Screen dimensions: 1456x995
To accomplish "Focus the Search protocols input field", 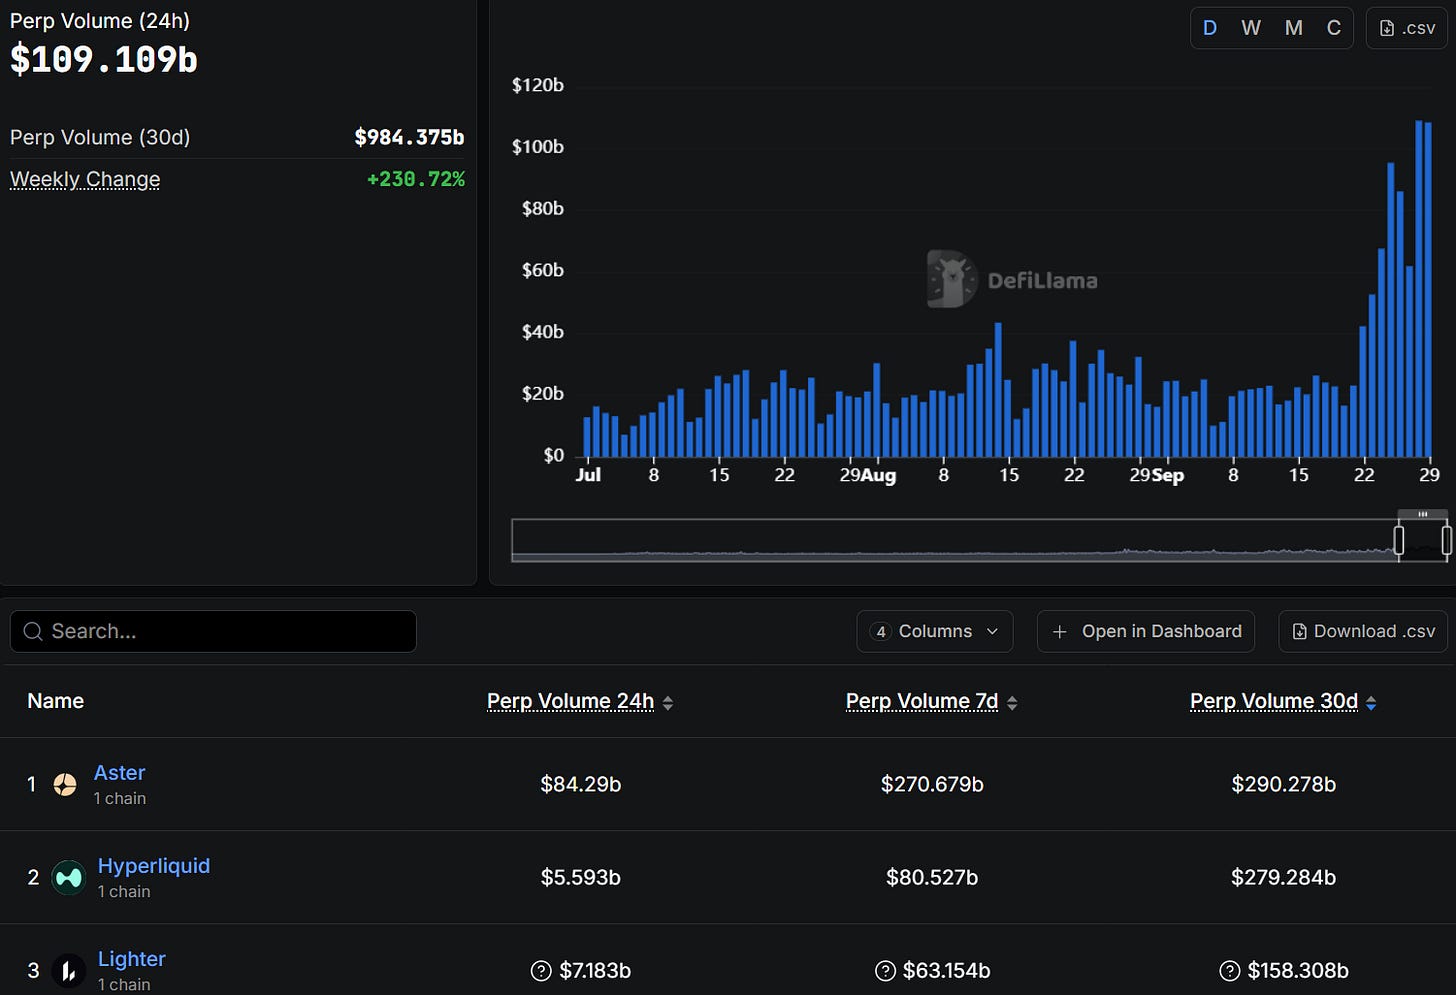I will (213, 631).
